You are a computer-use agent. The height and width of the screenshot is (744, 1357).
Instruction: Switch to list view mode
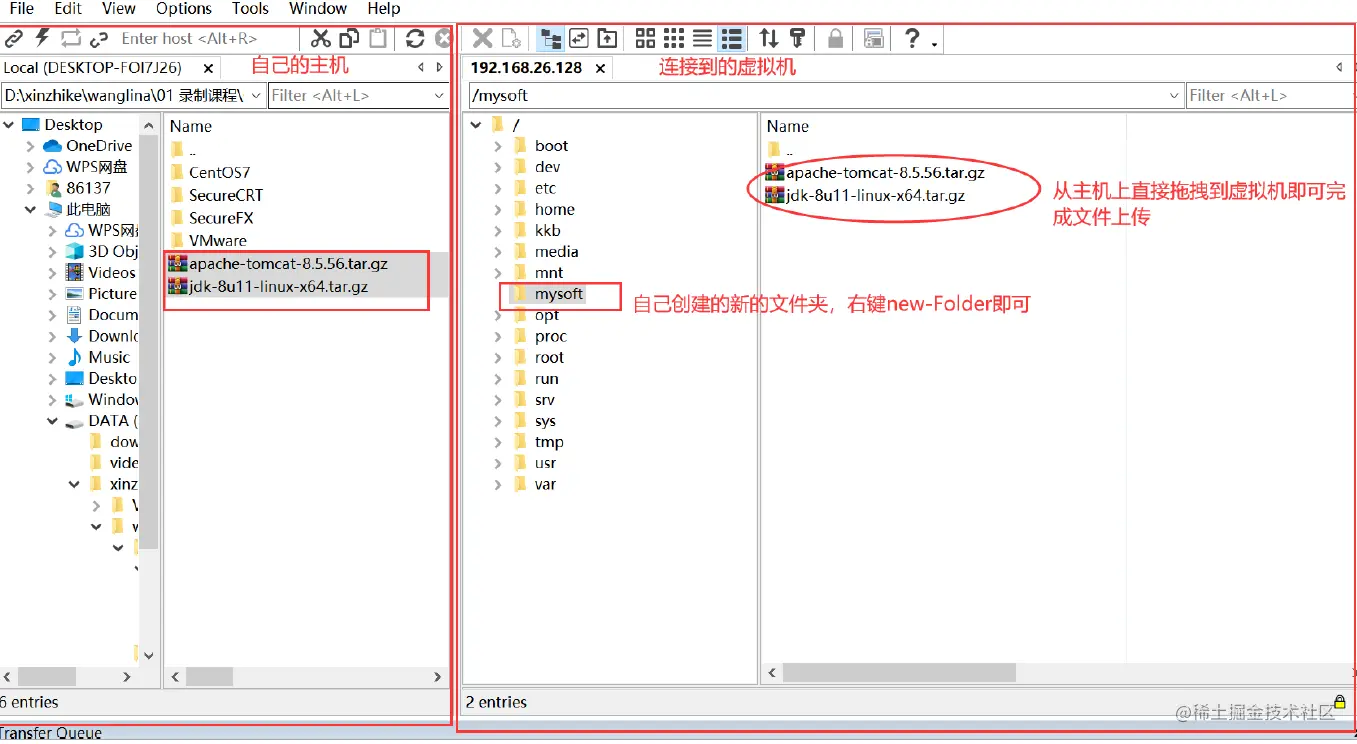(x=702, y=38)
